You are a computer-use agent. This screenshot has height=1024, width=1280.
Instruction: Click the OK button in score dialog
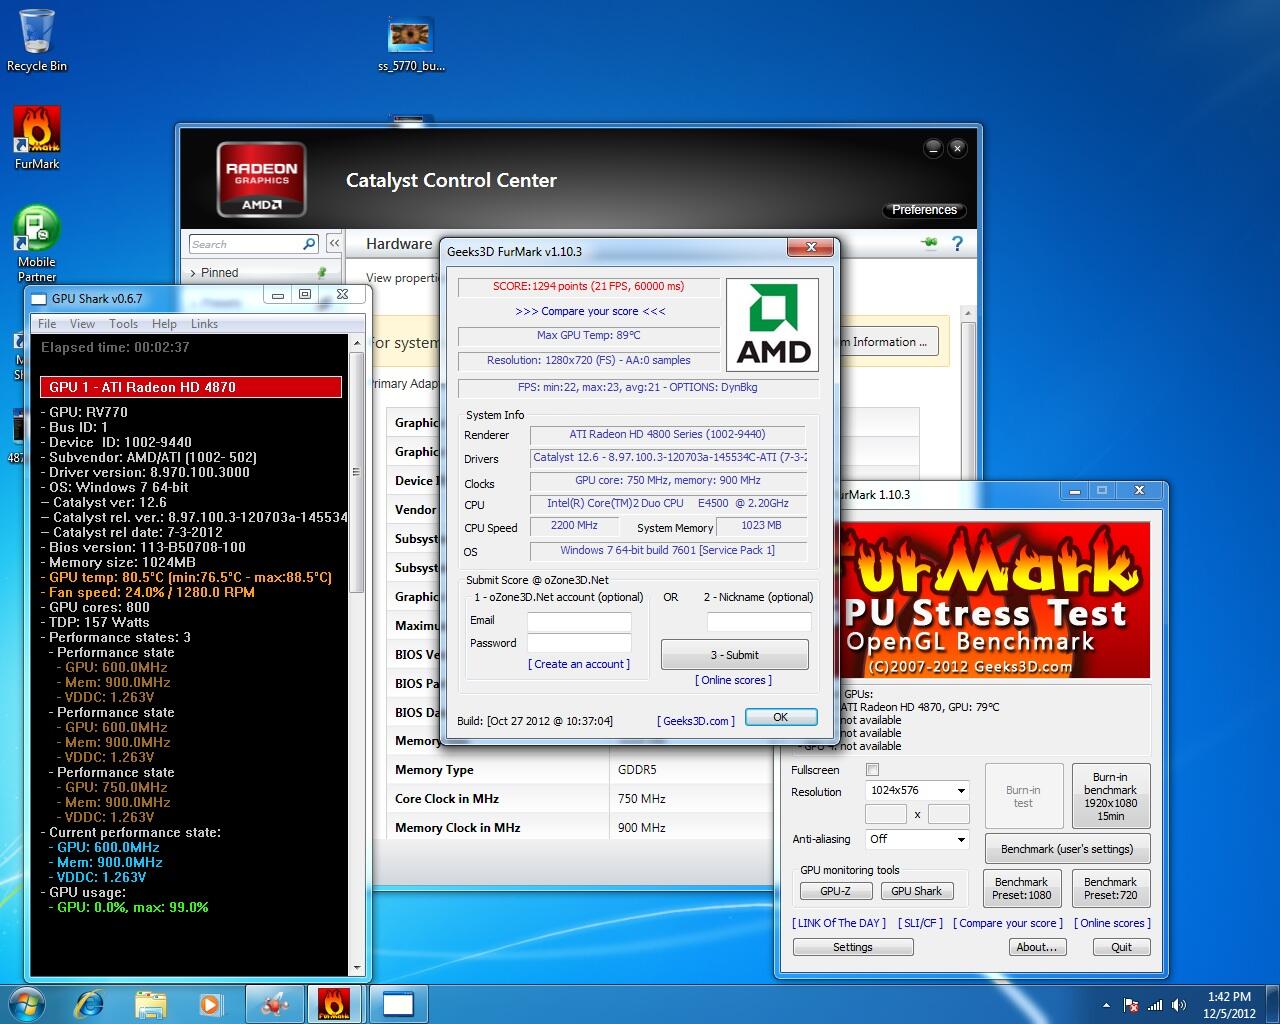click(781, 717)
